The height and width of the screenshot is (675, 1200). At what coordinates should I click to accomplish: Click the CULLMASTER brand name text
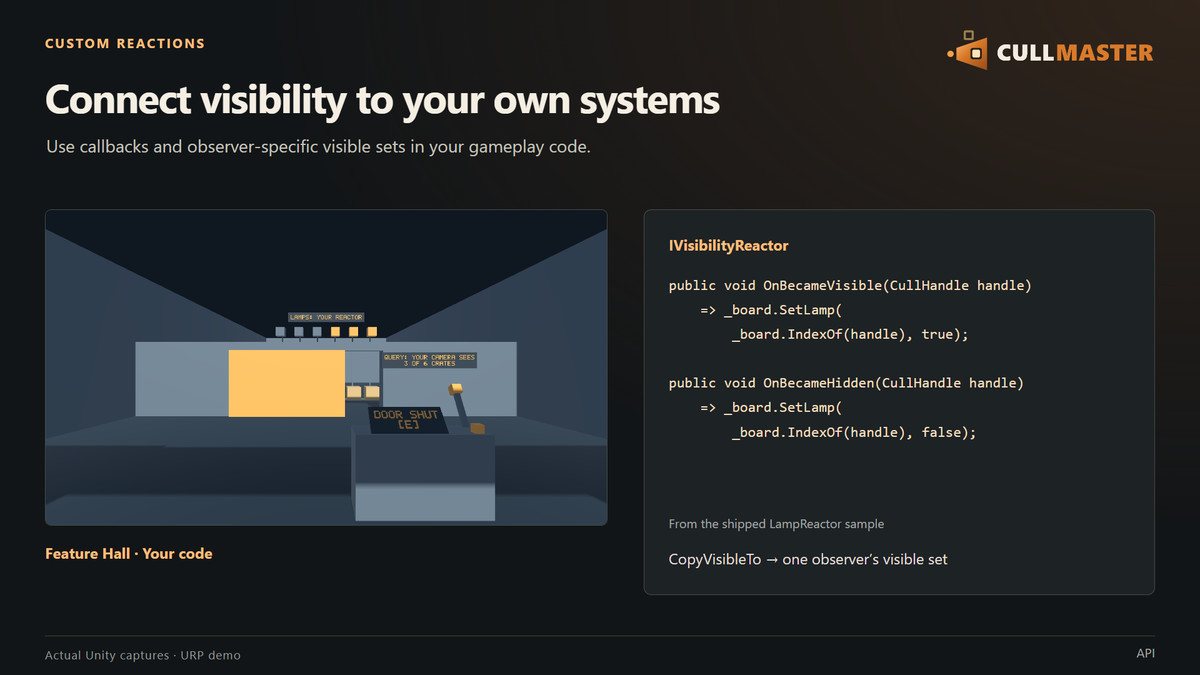tap(1075, 52)
